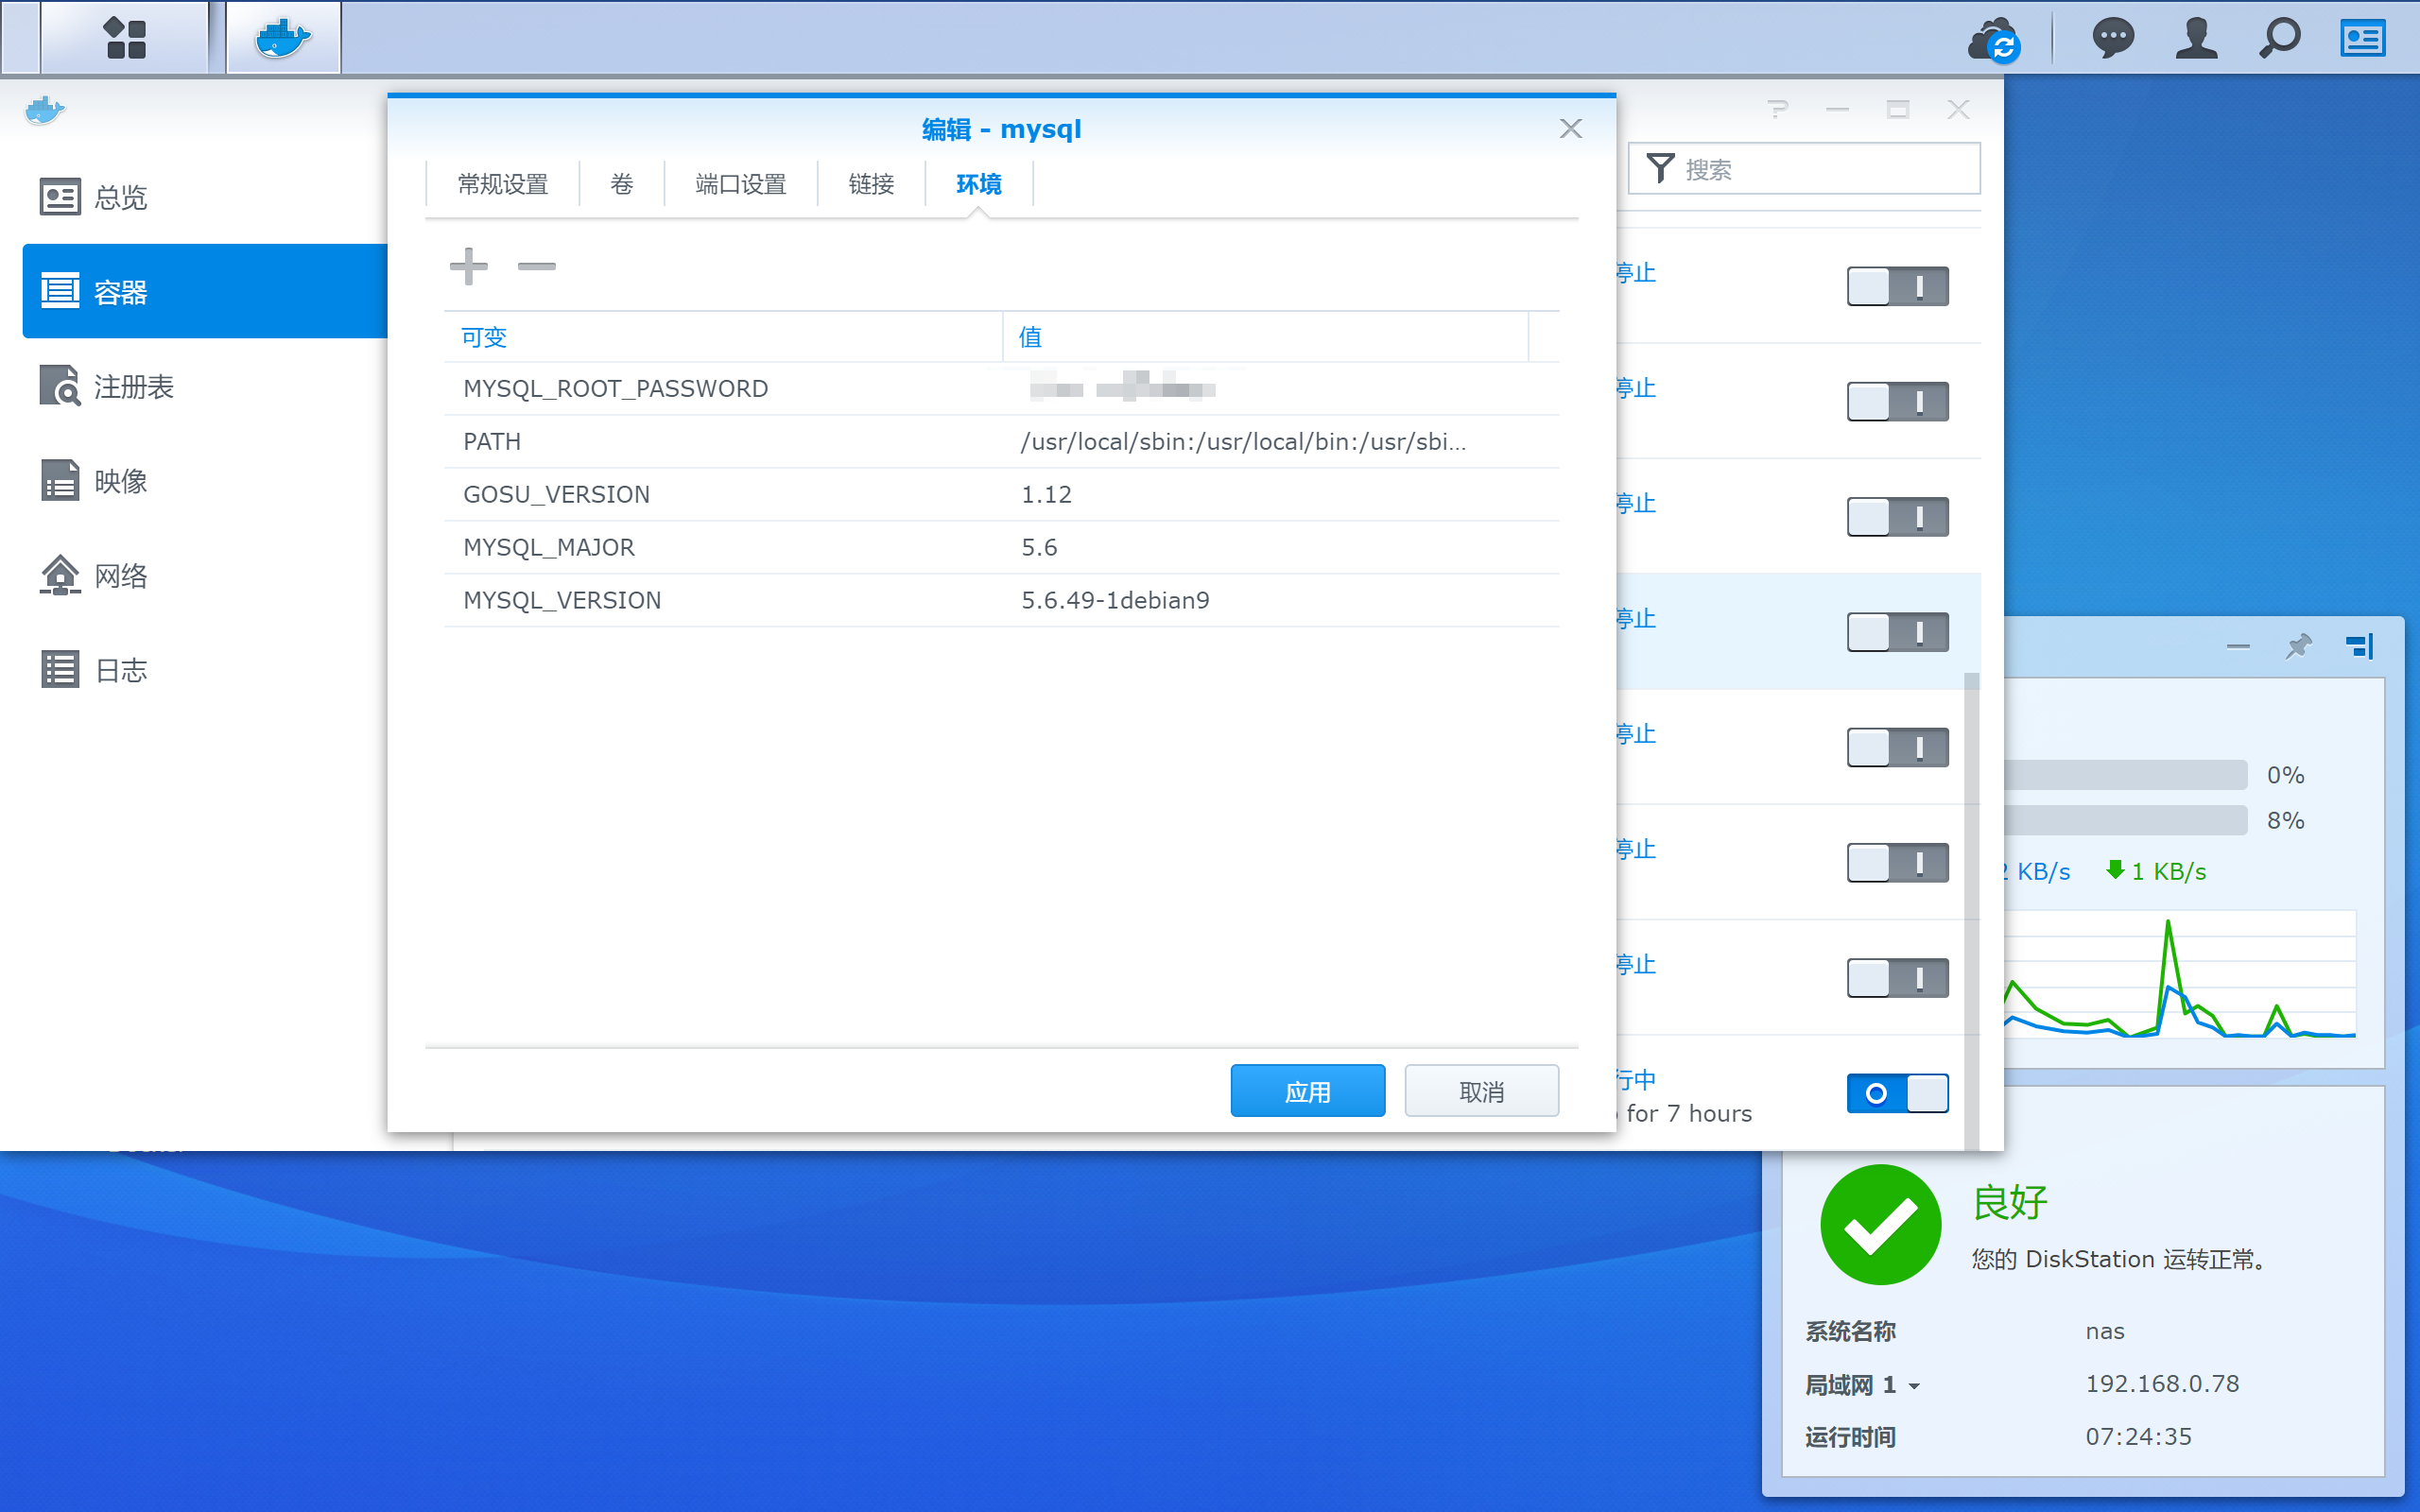
Task: Open the Docker window help icon
Action: 1777,109
